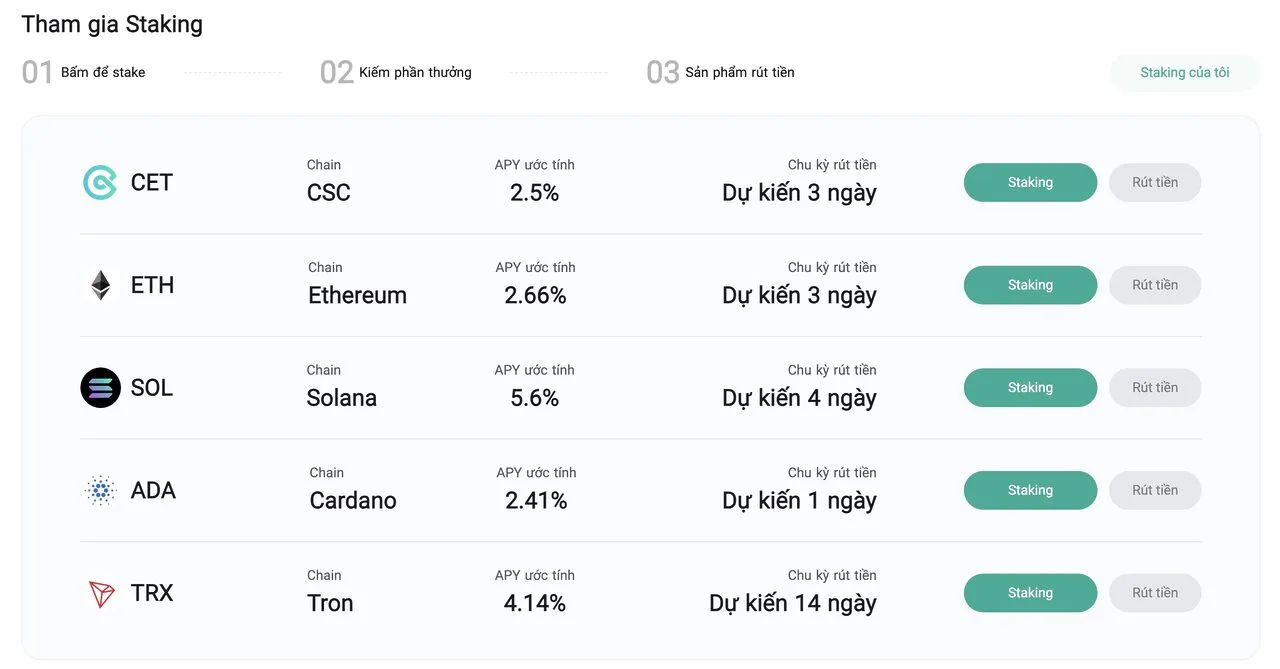Click the Cardano ADA logo icon
Viewport: 1280px width, 669px height.
coord(100,491)
